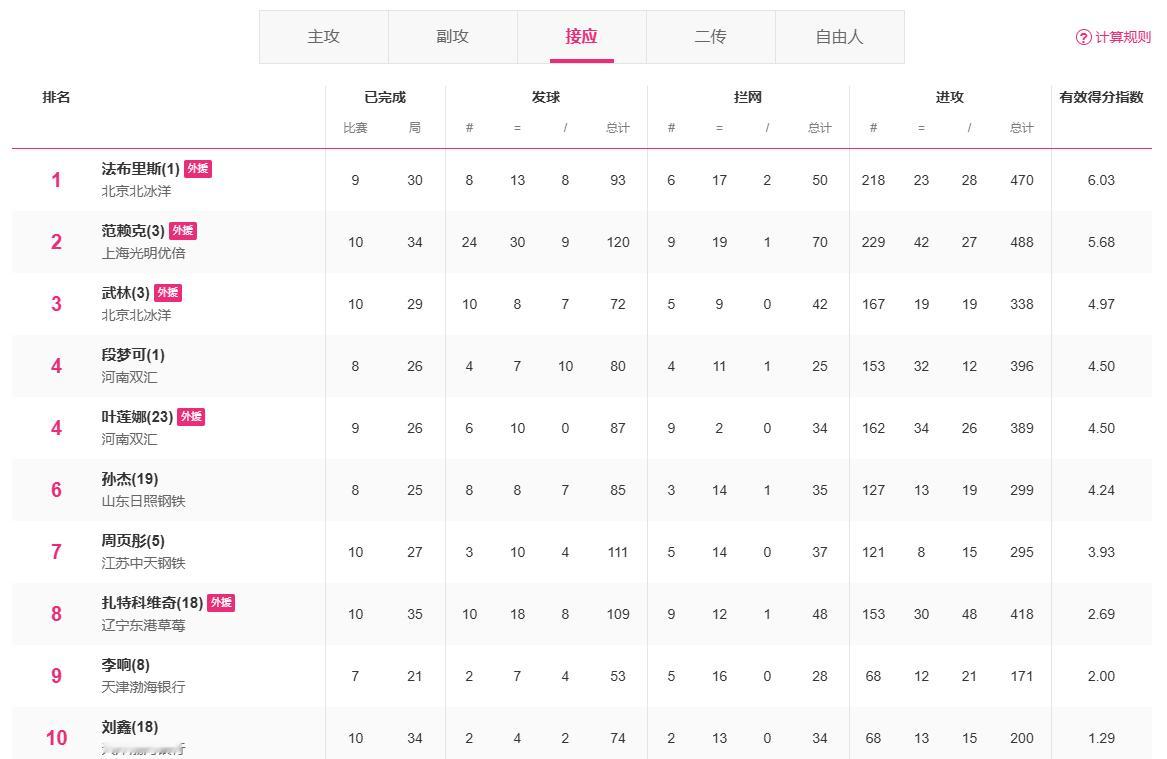Click the 外援 badge next to 法布里斯

198,169
